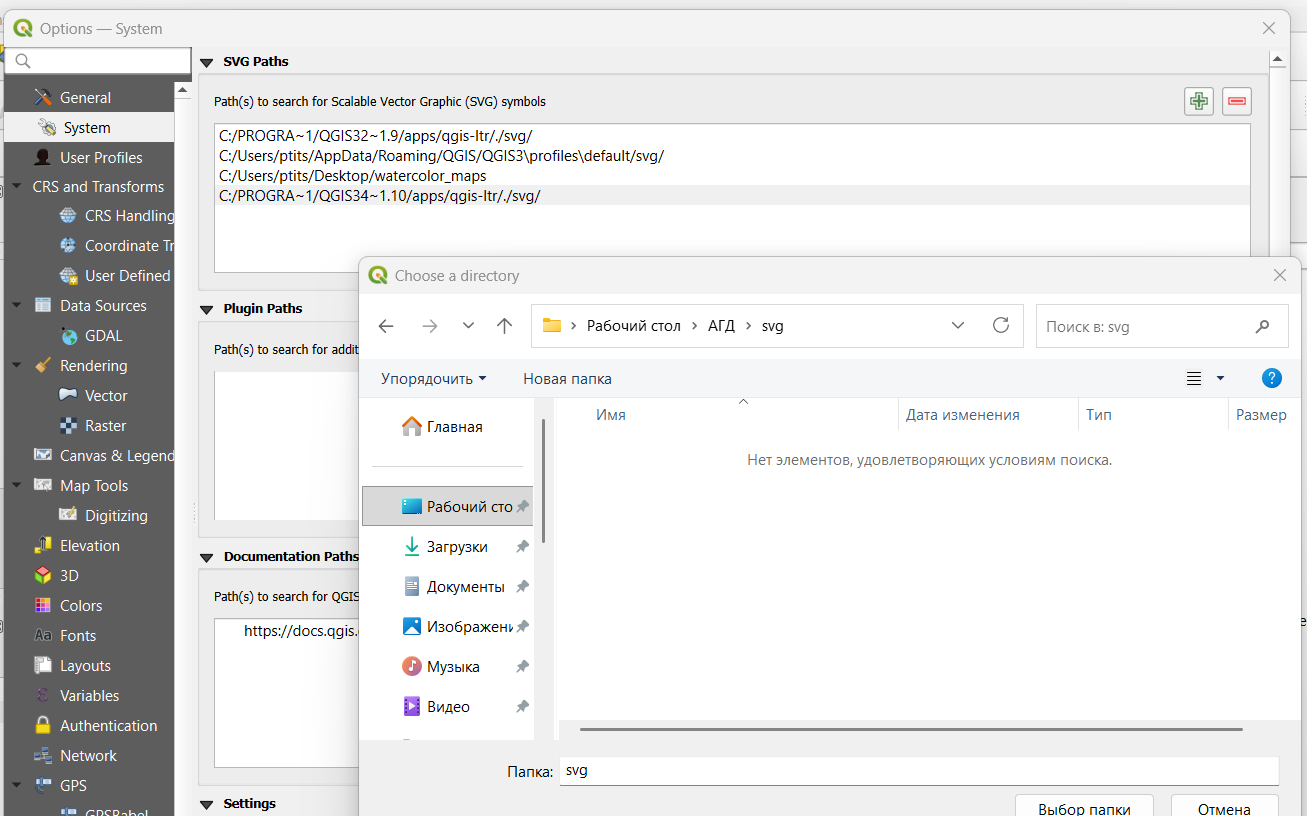The width and height of the screenshot is (1307, 816).
Task: Open the address bar history dropdown
Action: (x=958, y=326)
